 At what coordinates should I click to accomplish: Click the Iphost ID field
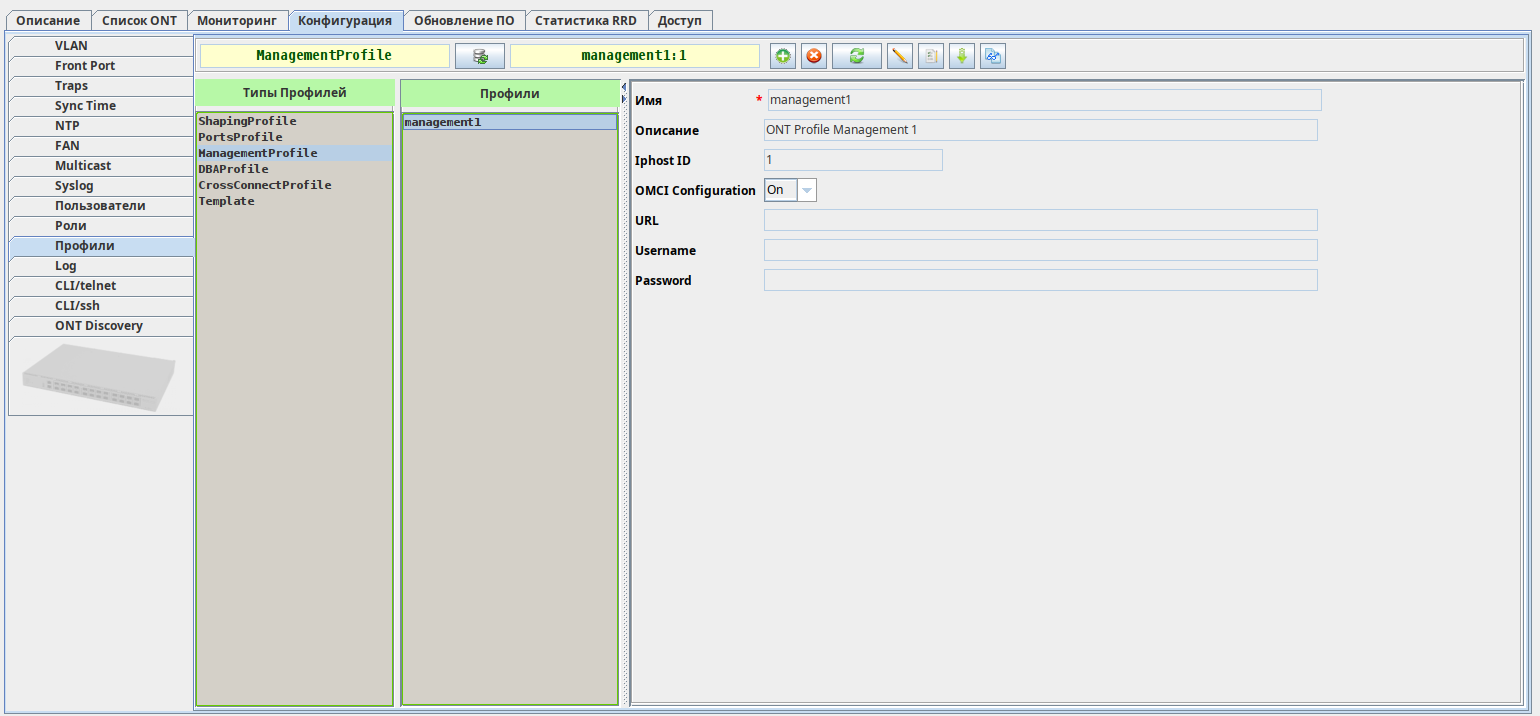[x=853, y=160]
